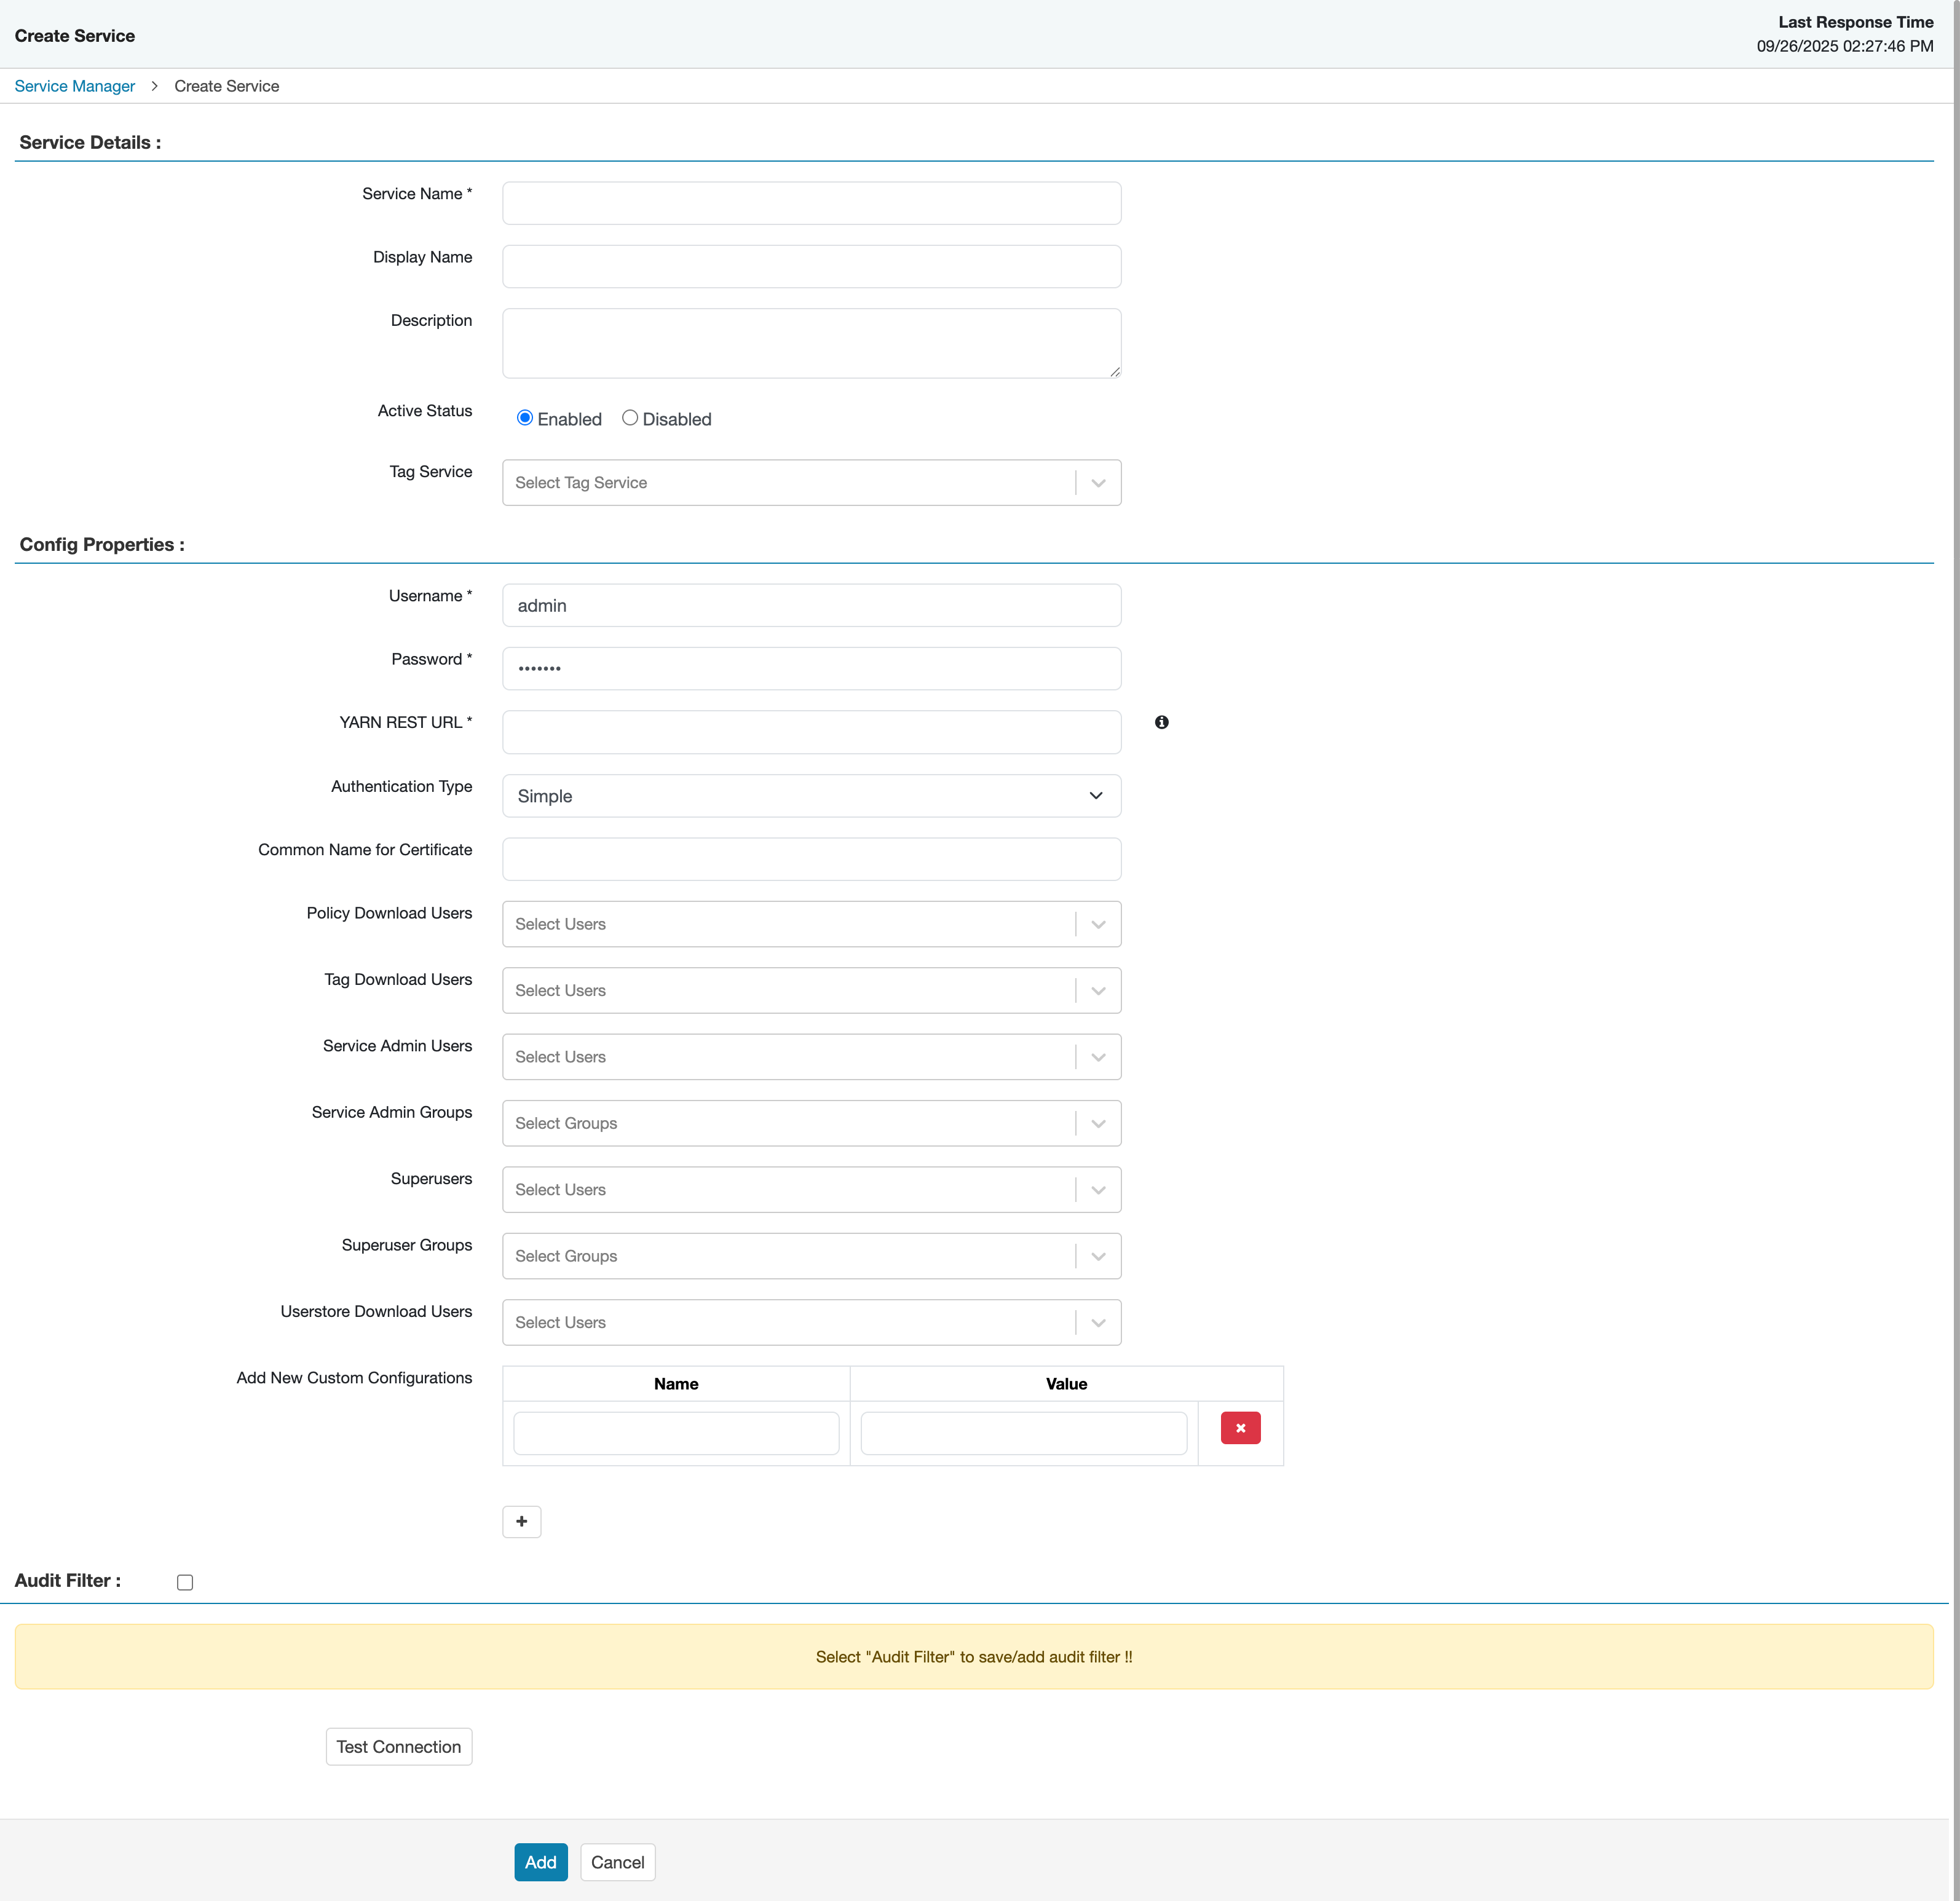The width and height of the screenshot is (1960, 1901).
Task: Click the Add button to create service
Action: 540,1862
